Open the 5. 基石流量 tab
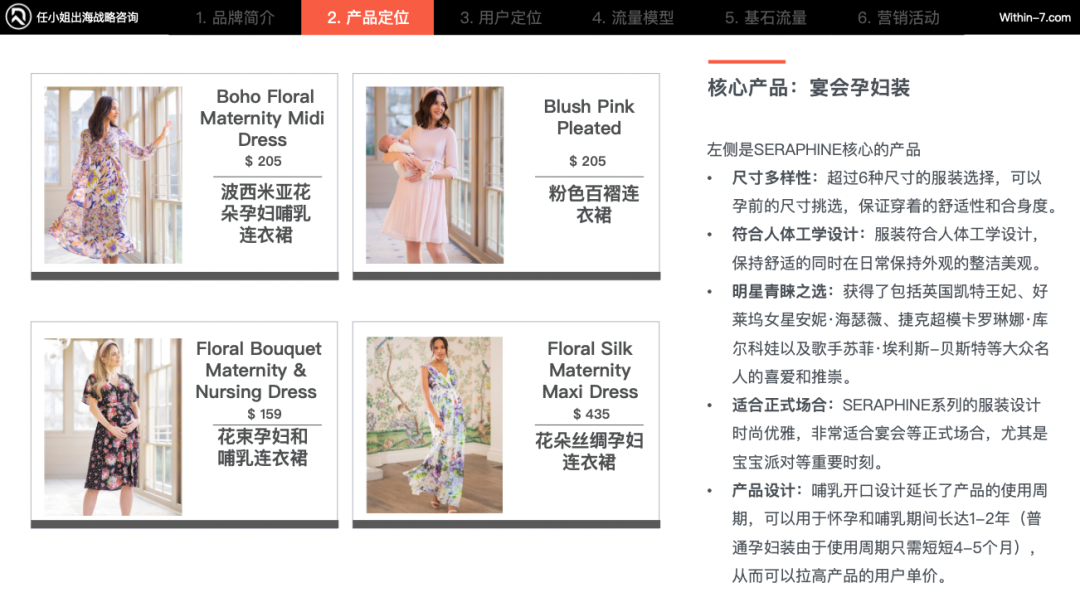Screen dimensions: 1080x607 [765, 17]
